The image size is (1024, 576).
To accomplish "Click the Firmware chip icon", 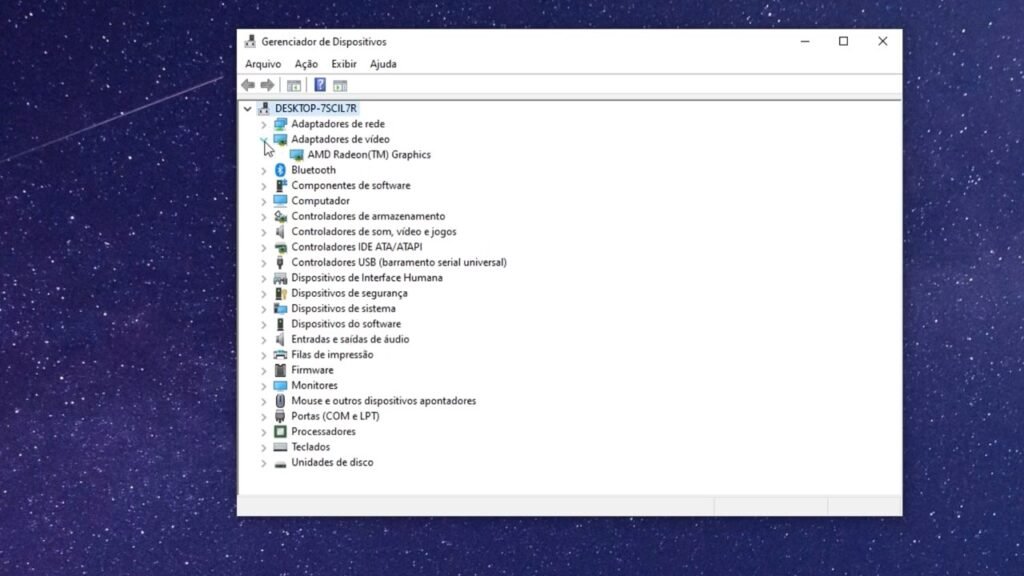I will [280, 370].
